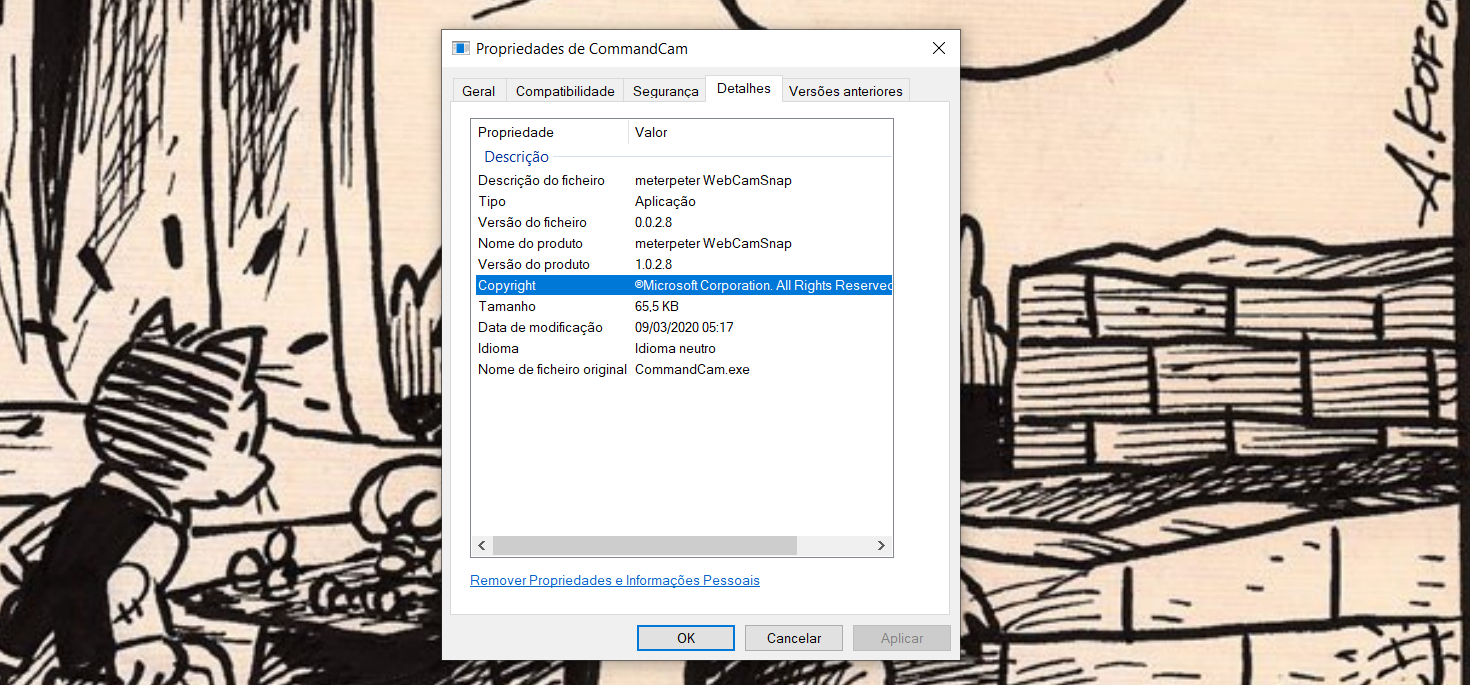Select the highlighted Copyright row

pos(682,286)
